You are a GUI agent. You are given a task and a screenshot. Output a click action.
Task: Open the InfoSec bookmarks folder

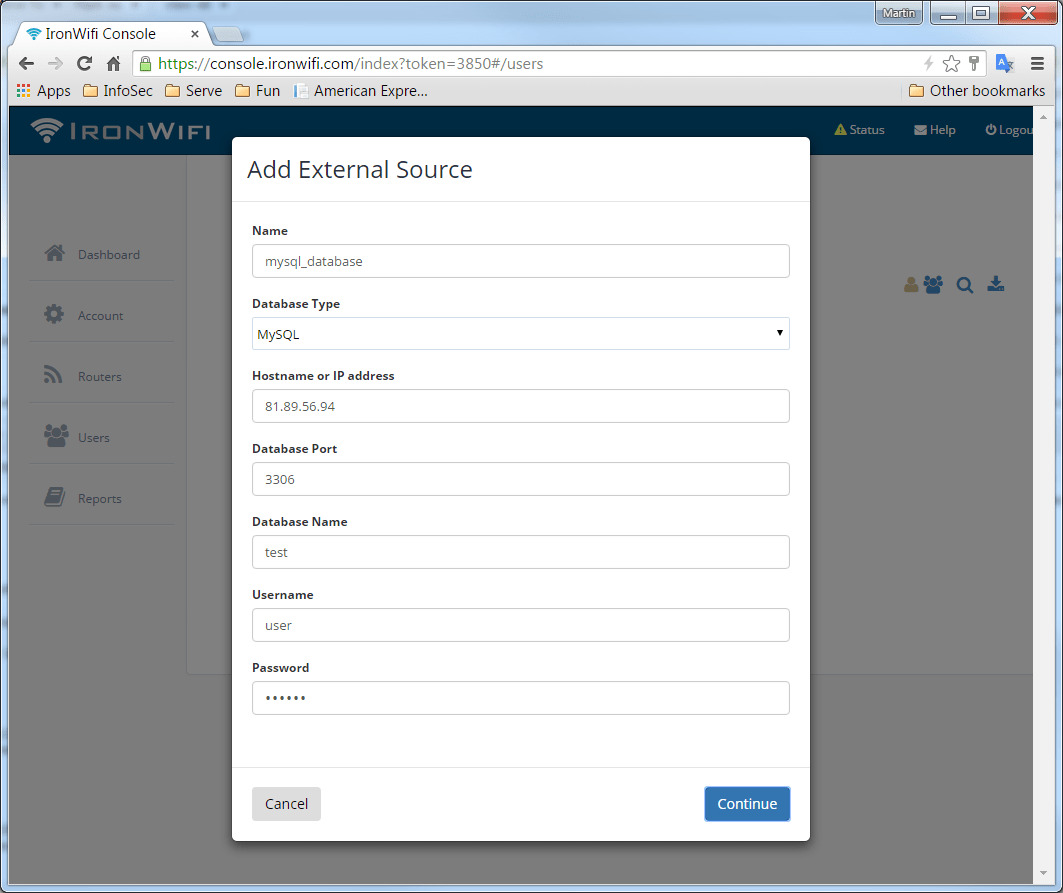coord(117,91)
